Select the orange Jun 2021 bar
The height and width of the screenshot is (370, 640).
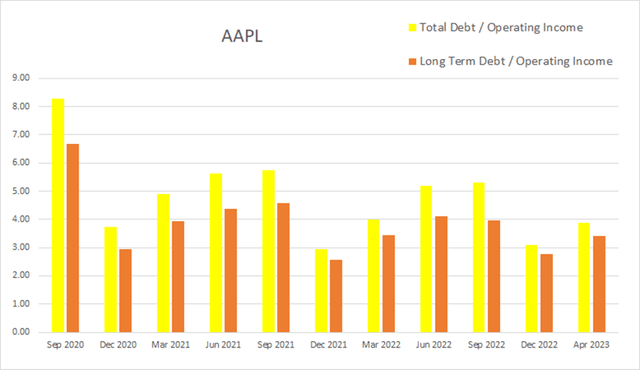click(x=231, y=270)
